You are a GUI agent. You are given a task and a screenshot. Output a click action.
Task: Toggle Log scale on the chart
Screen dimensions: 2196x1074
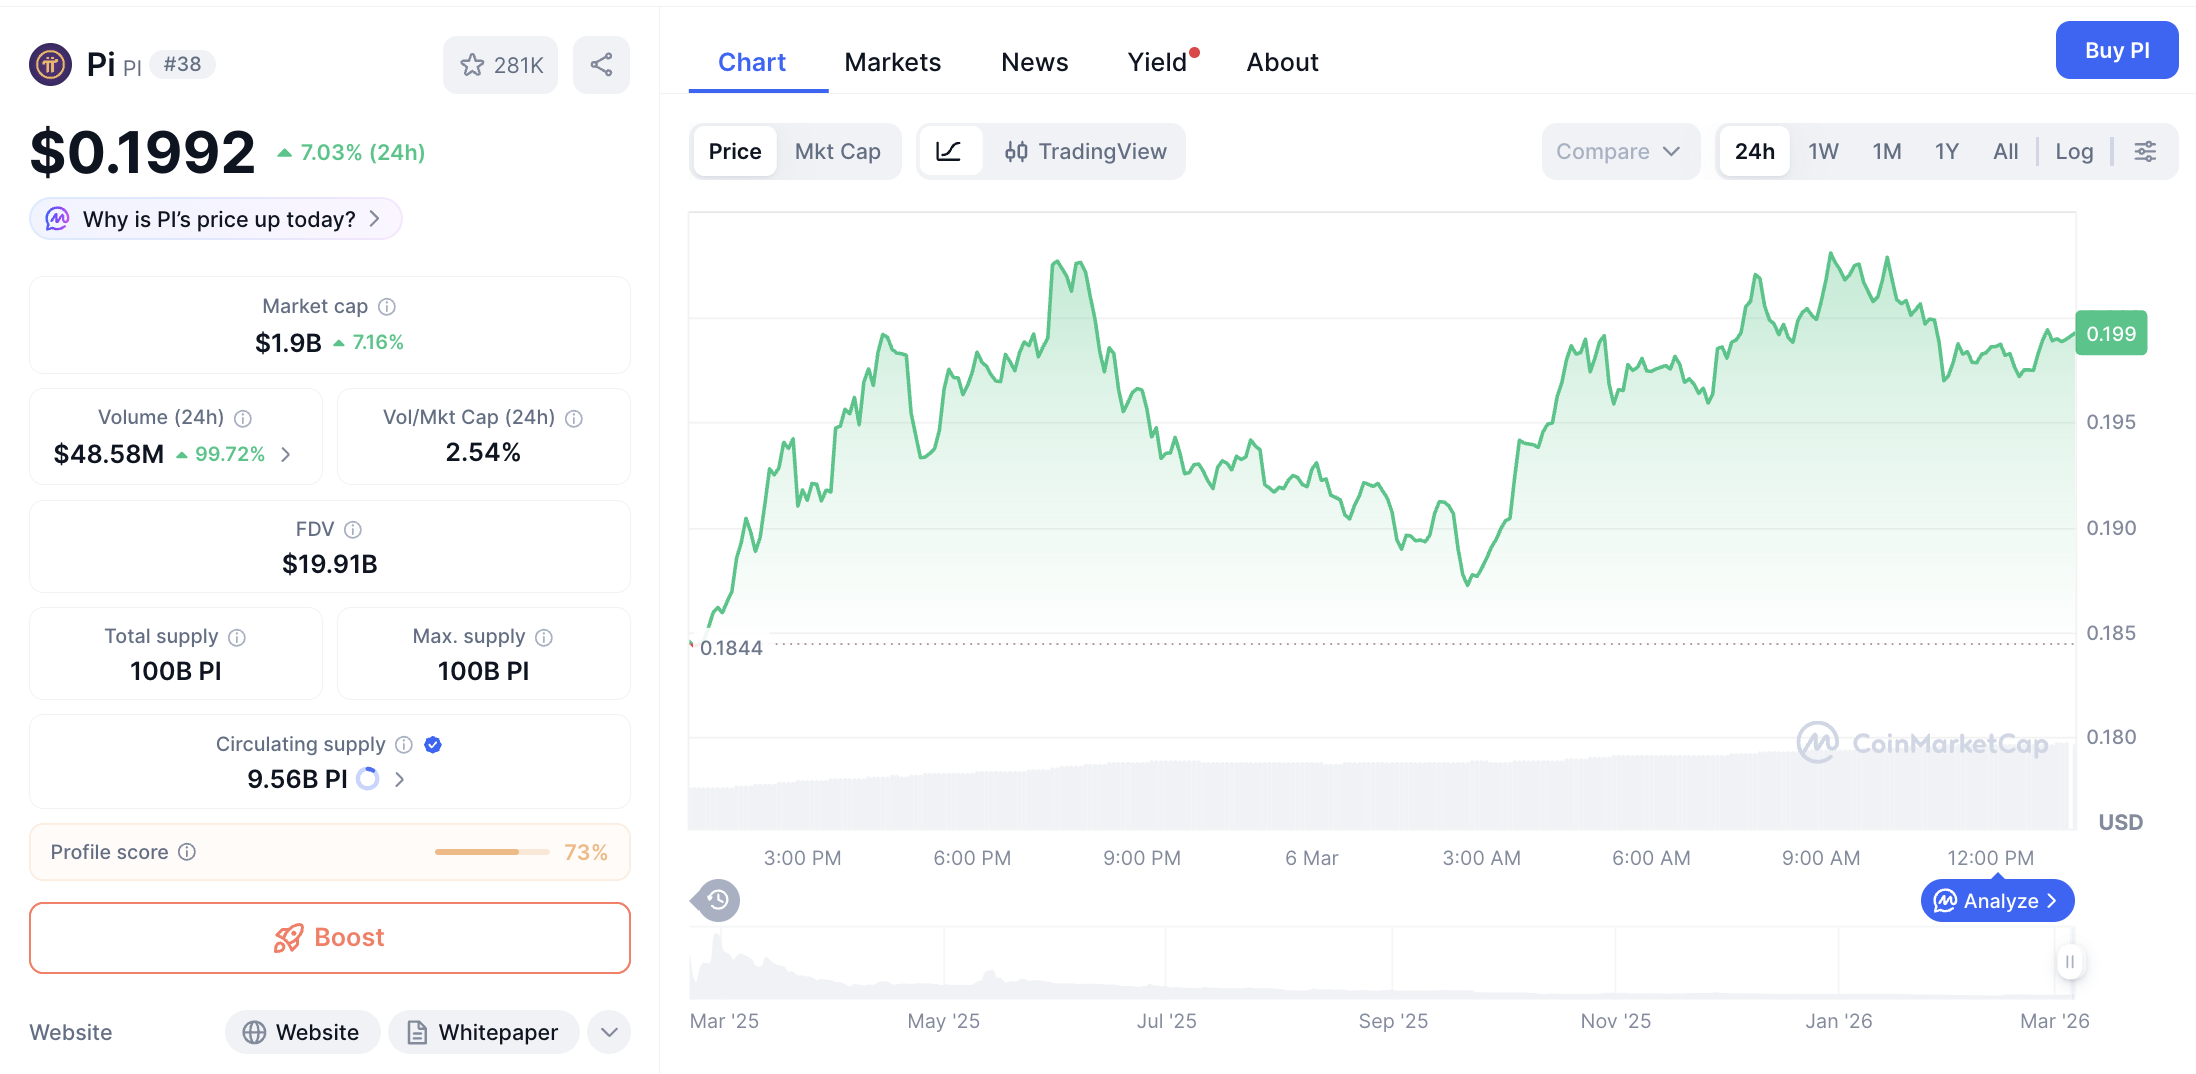pyautogui.click(x=2074, y=151)
